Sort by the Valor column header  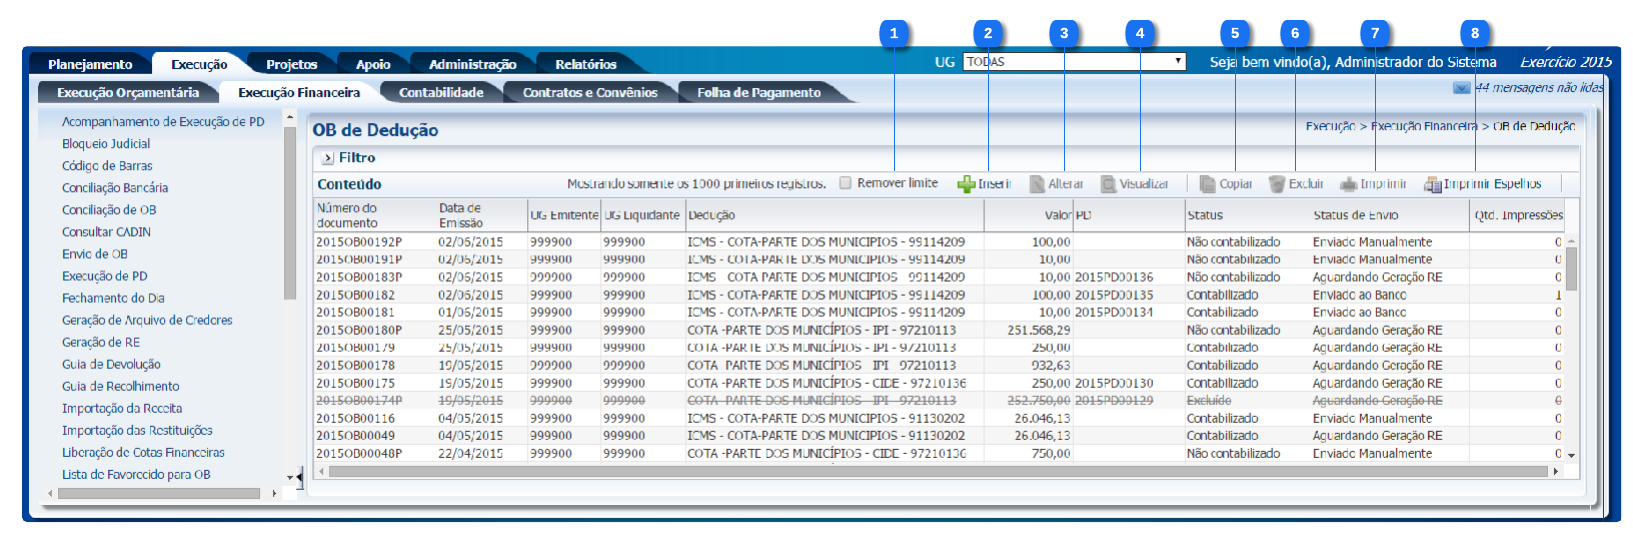(1057, 215)
